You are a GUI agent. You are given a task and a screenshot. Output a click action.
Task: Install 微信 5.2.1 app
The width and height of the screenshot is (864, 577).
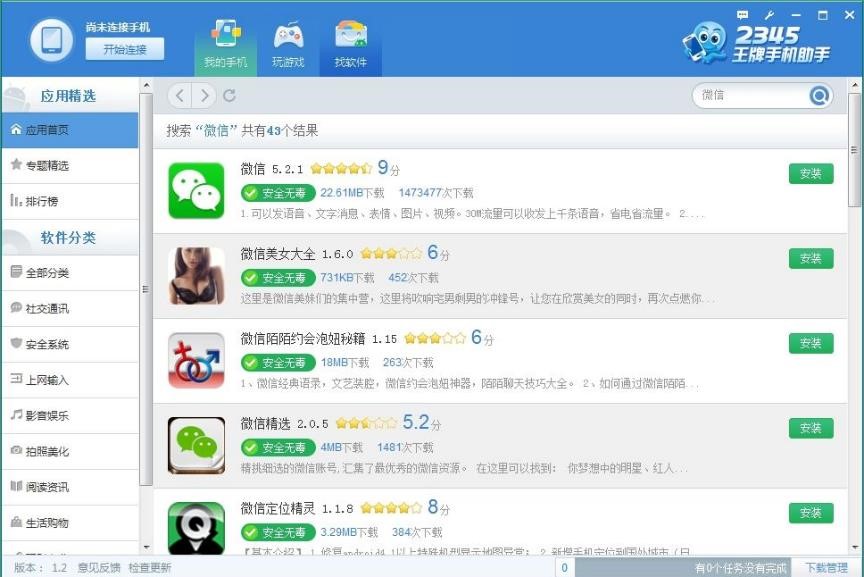[x=810, y=173]
